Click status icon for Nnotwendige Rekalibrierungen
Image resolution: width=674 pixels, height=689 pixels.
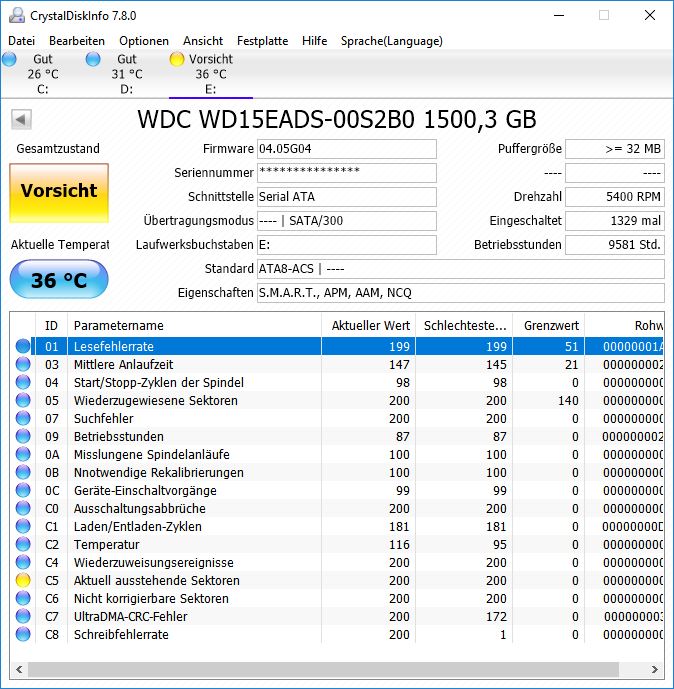click(23, 472)
